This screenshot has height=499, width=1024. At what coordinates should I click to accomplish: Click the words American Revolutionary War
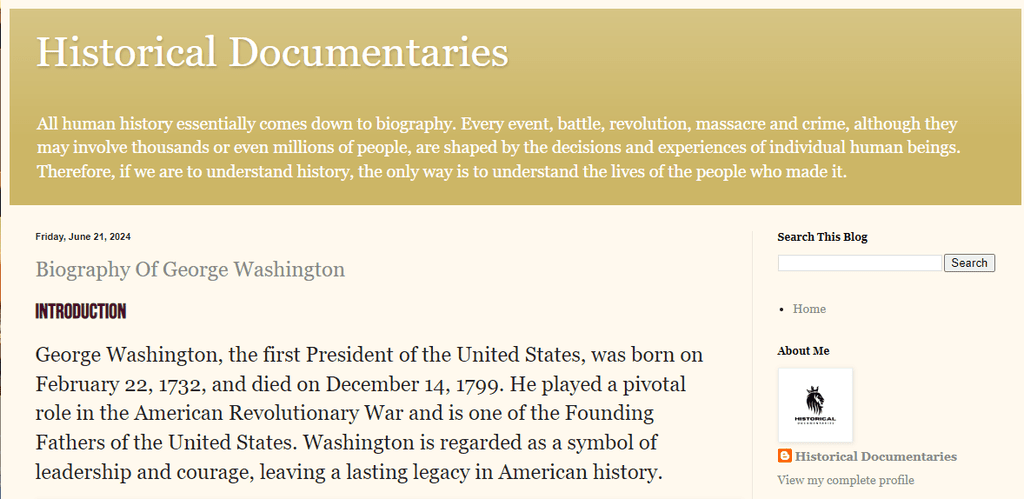(270, 413)
